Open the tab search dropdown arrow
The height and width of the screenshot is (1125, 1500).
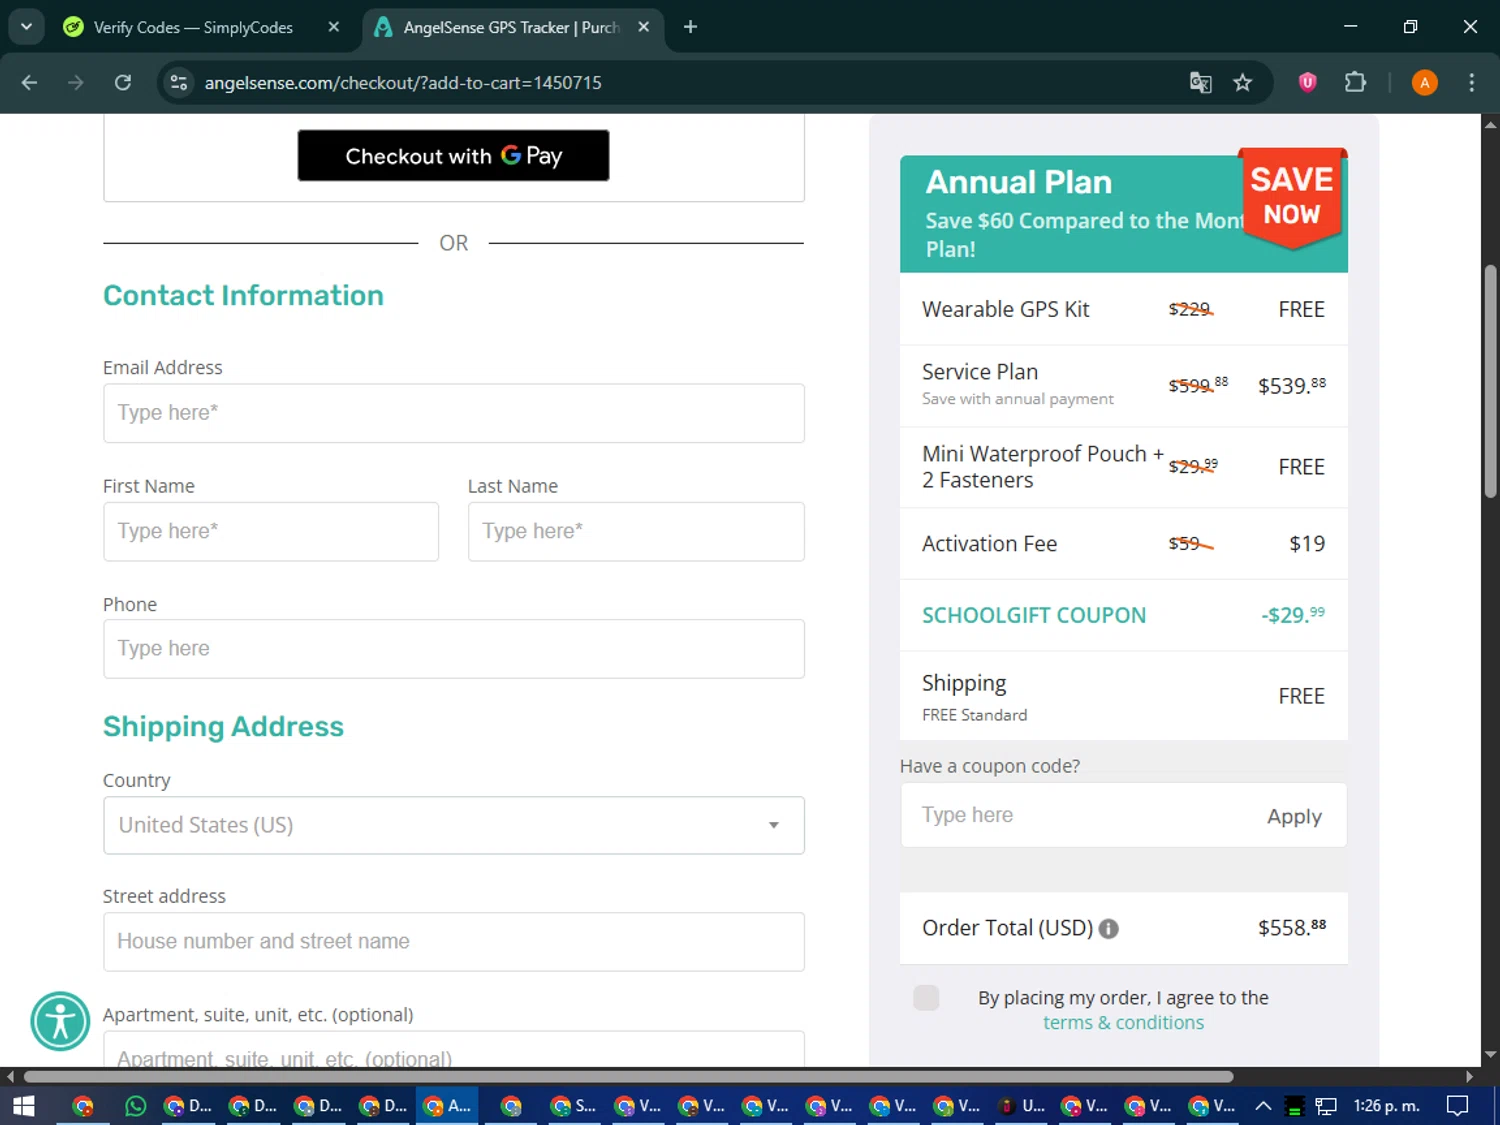(x=27, y=27)
